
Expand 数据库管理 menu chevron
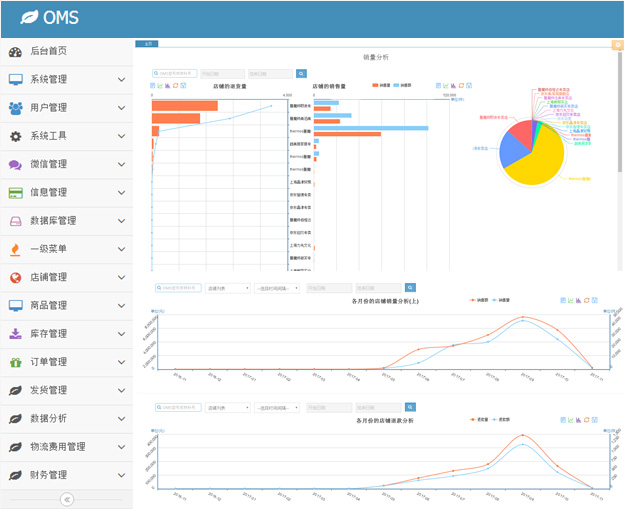click(x=122, y=221)
